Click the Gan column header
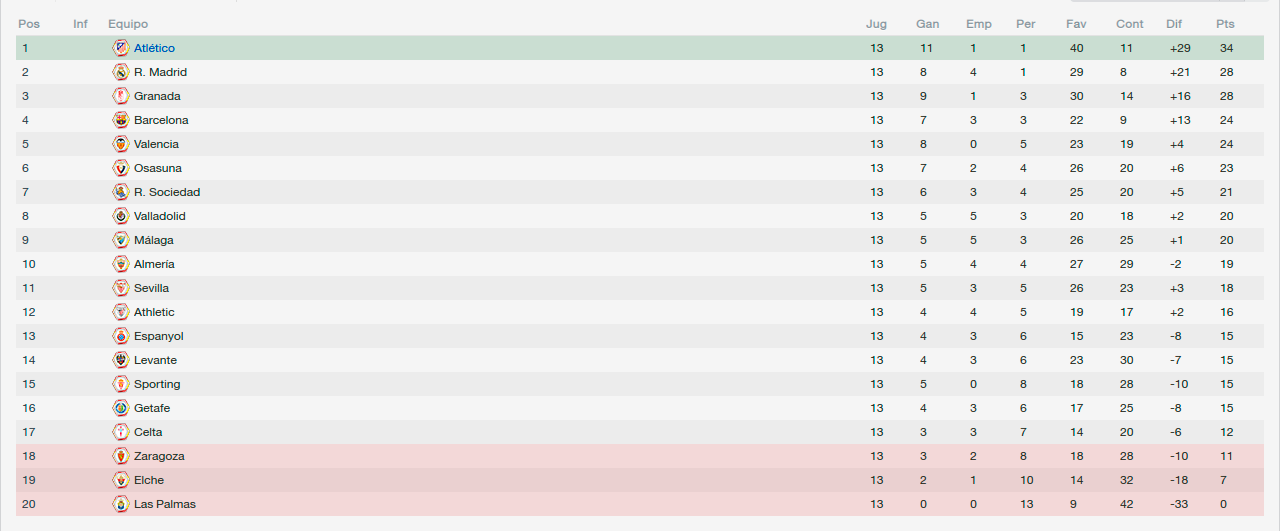 (927, 24)
